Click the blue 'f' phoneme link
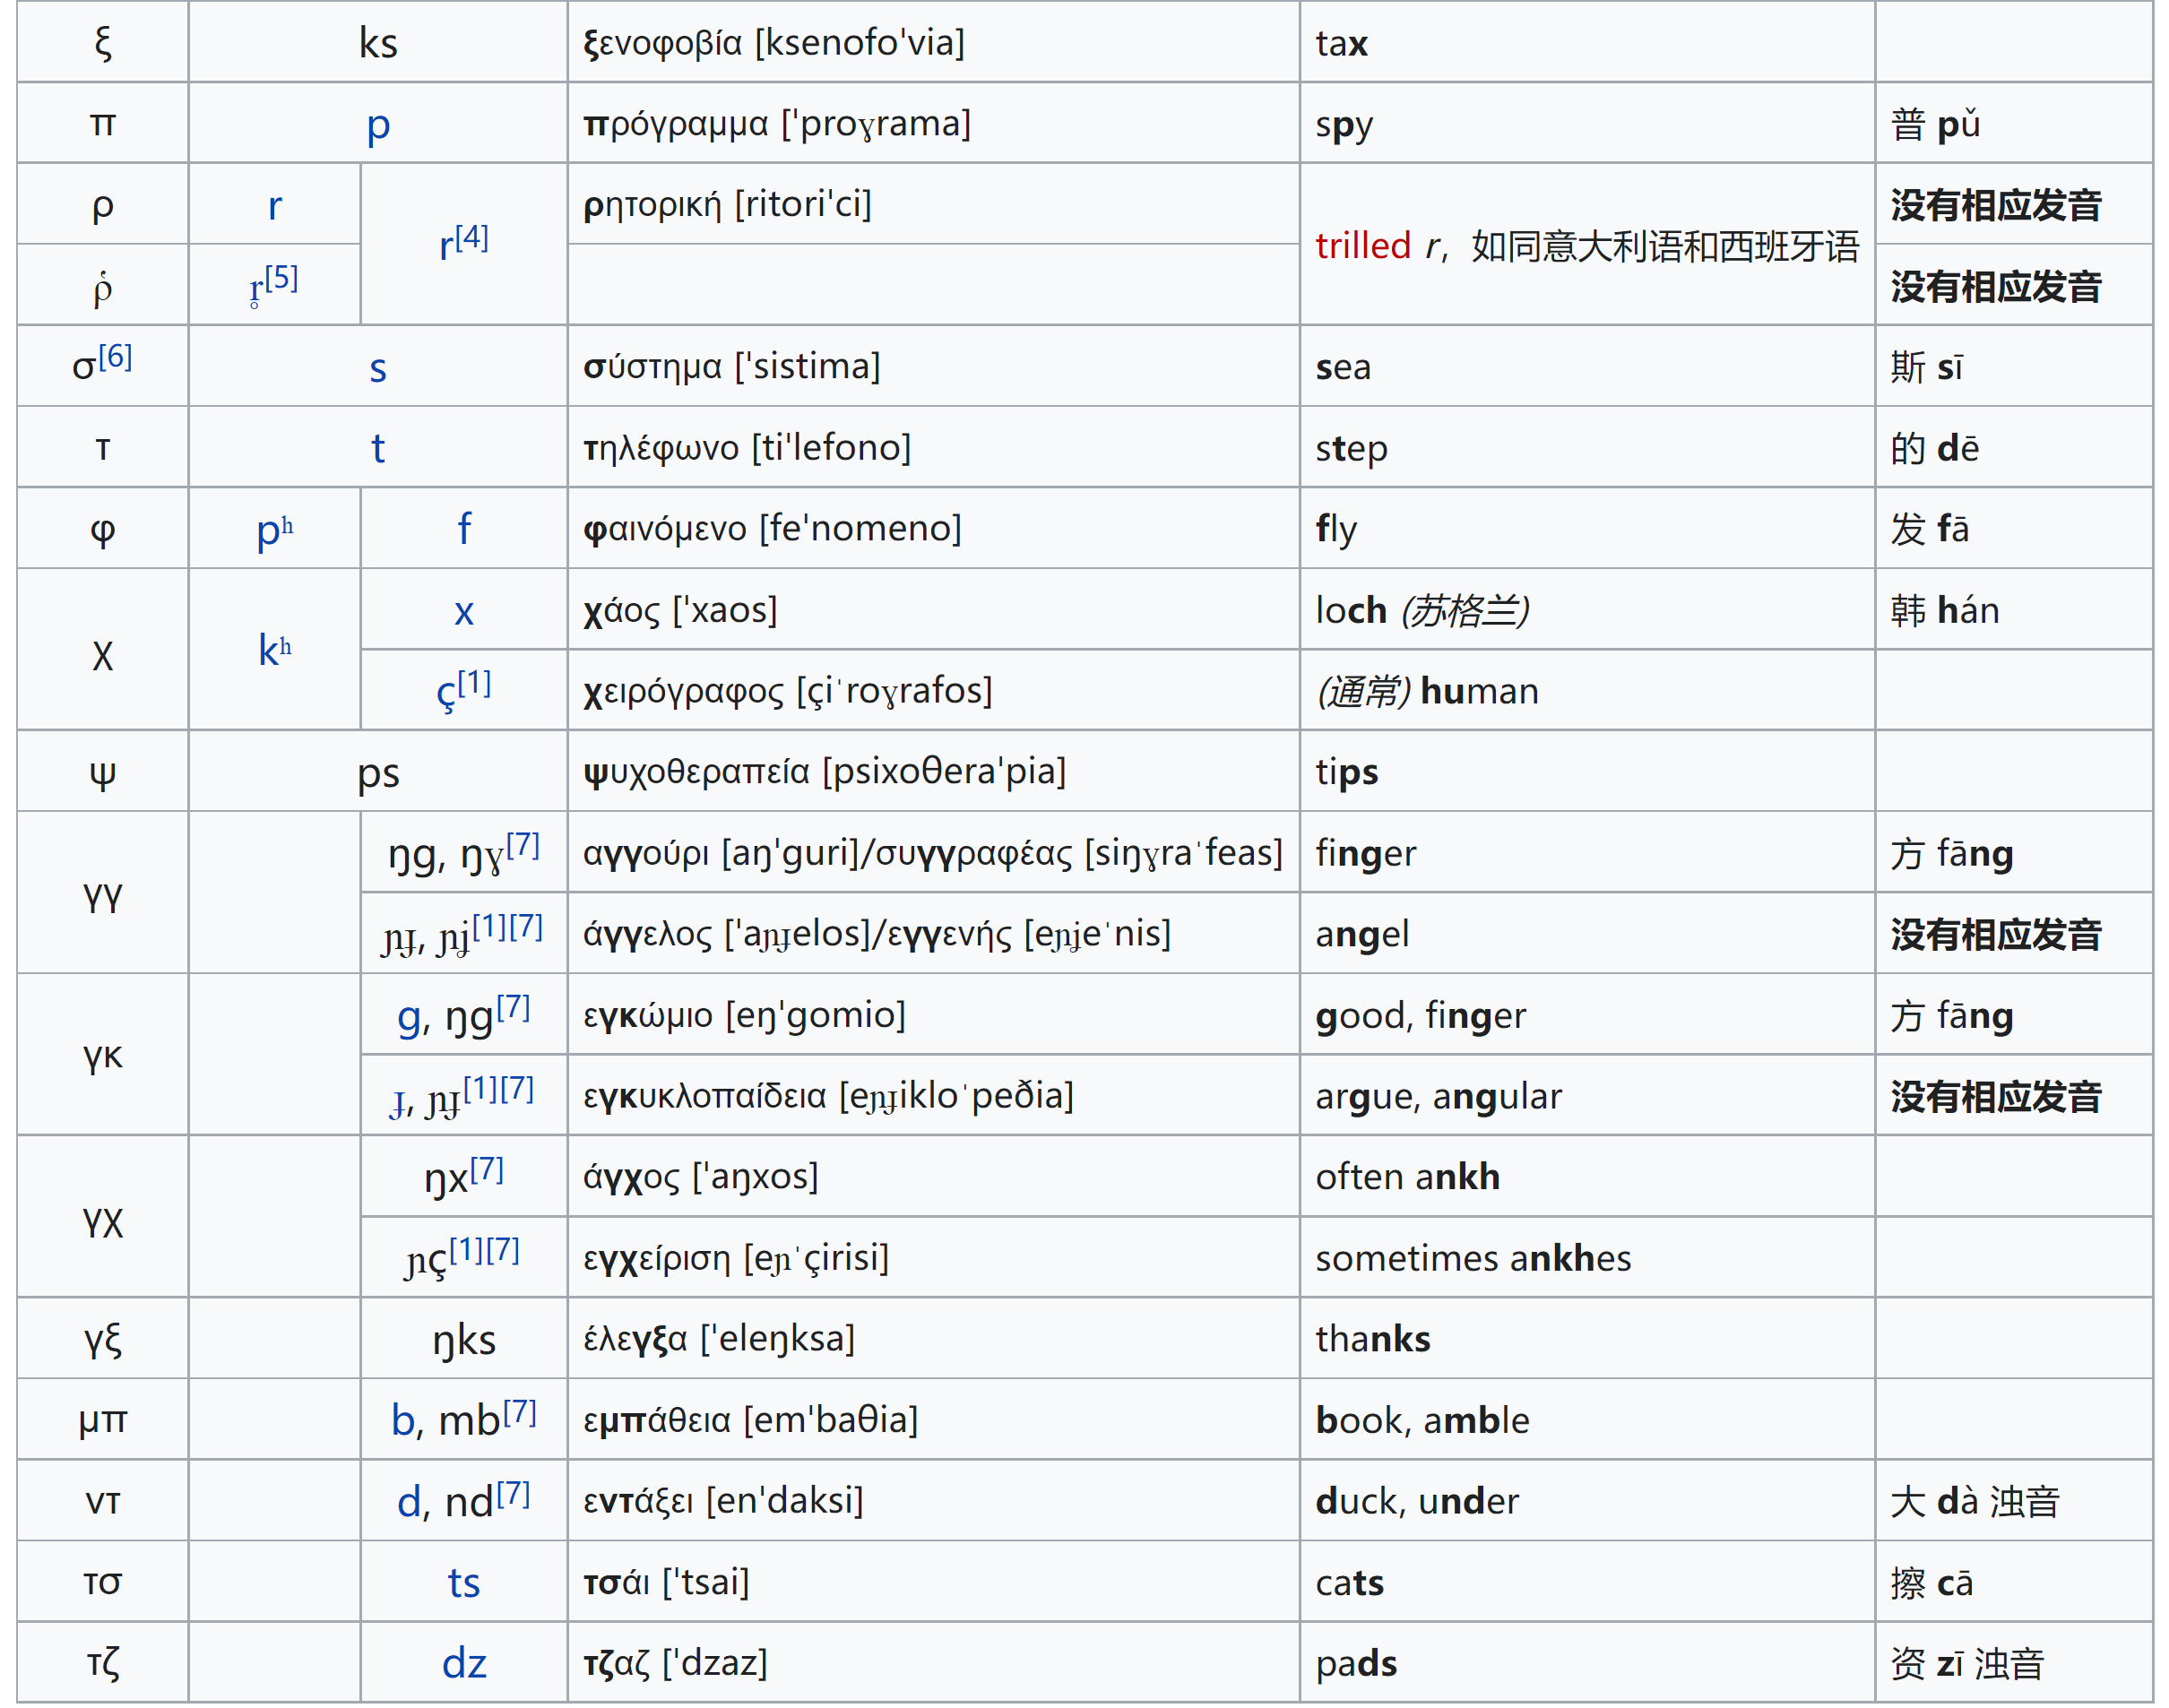 [463, 529]
